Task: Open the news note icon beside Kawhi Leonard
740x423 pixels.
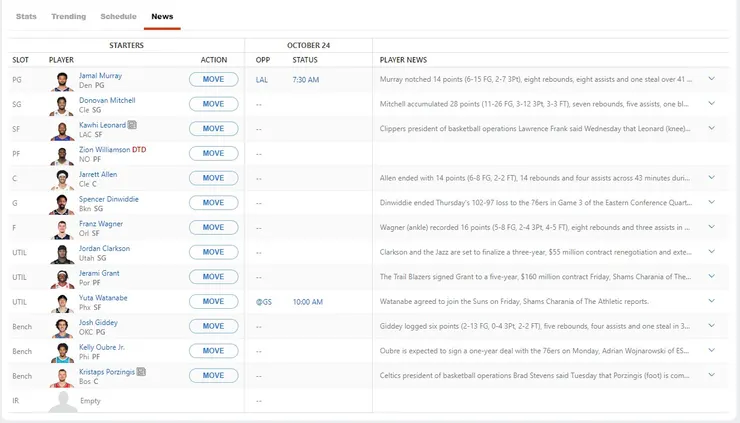Action: [132, 125]
